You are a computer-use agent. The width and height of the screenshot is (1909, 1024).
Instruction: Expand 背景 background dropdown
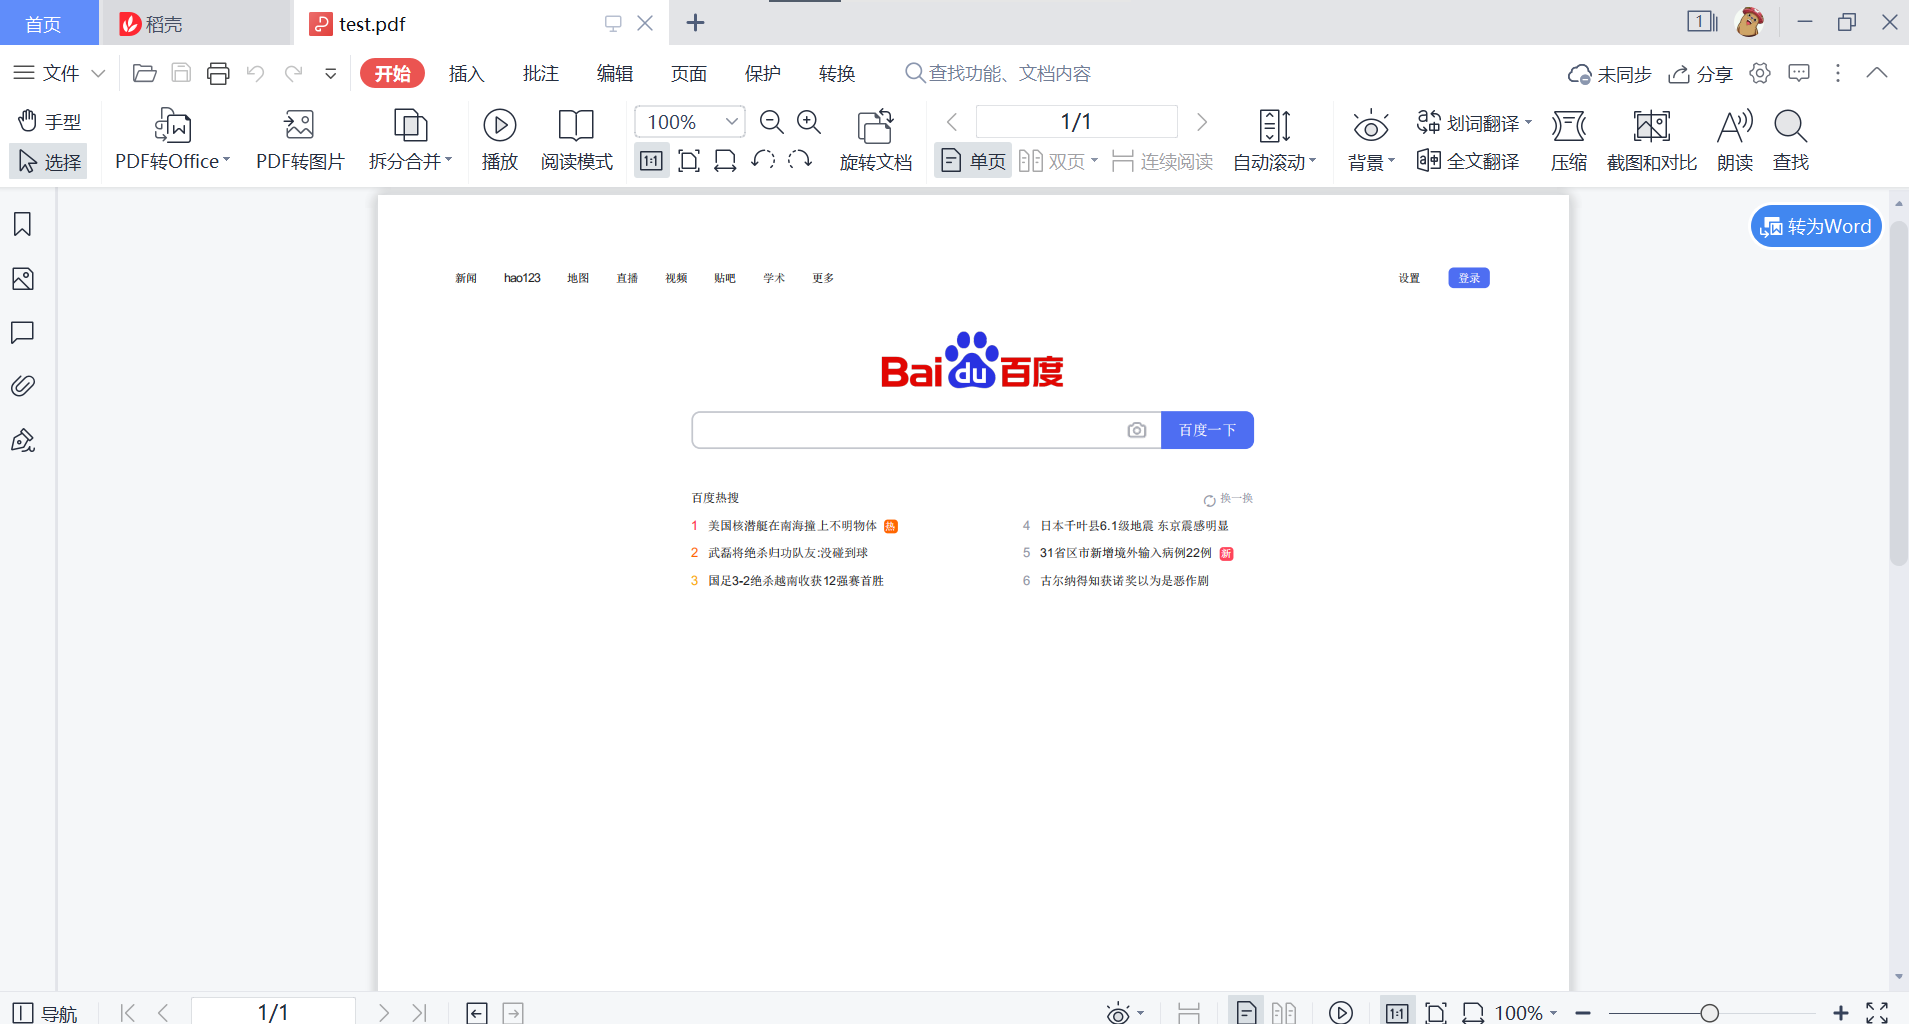[1391, 160]
